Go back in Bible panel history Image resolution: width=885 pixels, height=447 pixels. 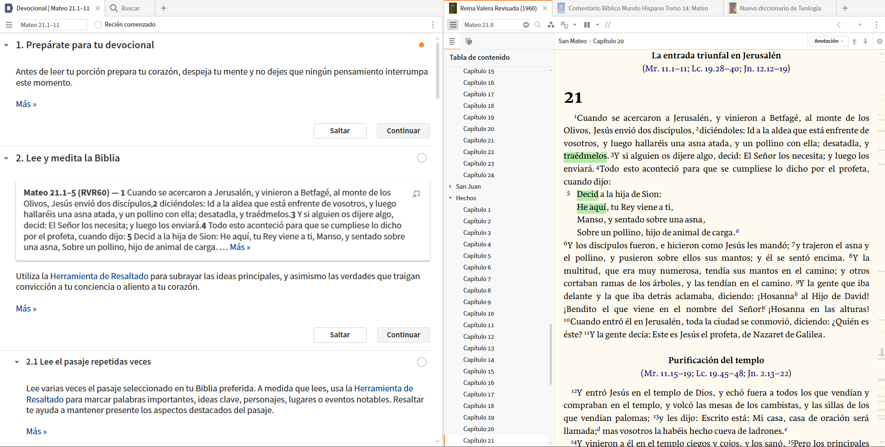point(839,25)
